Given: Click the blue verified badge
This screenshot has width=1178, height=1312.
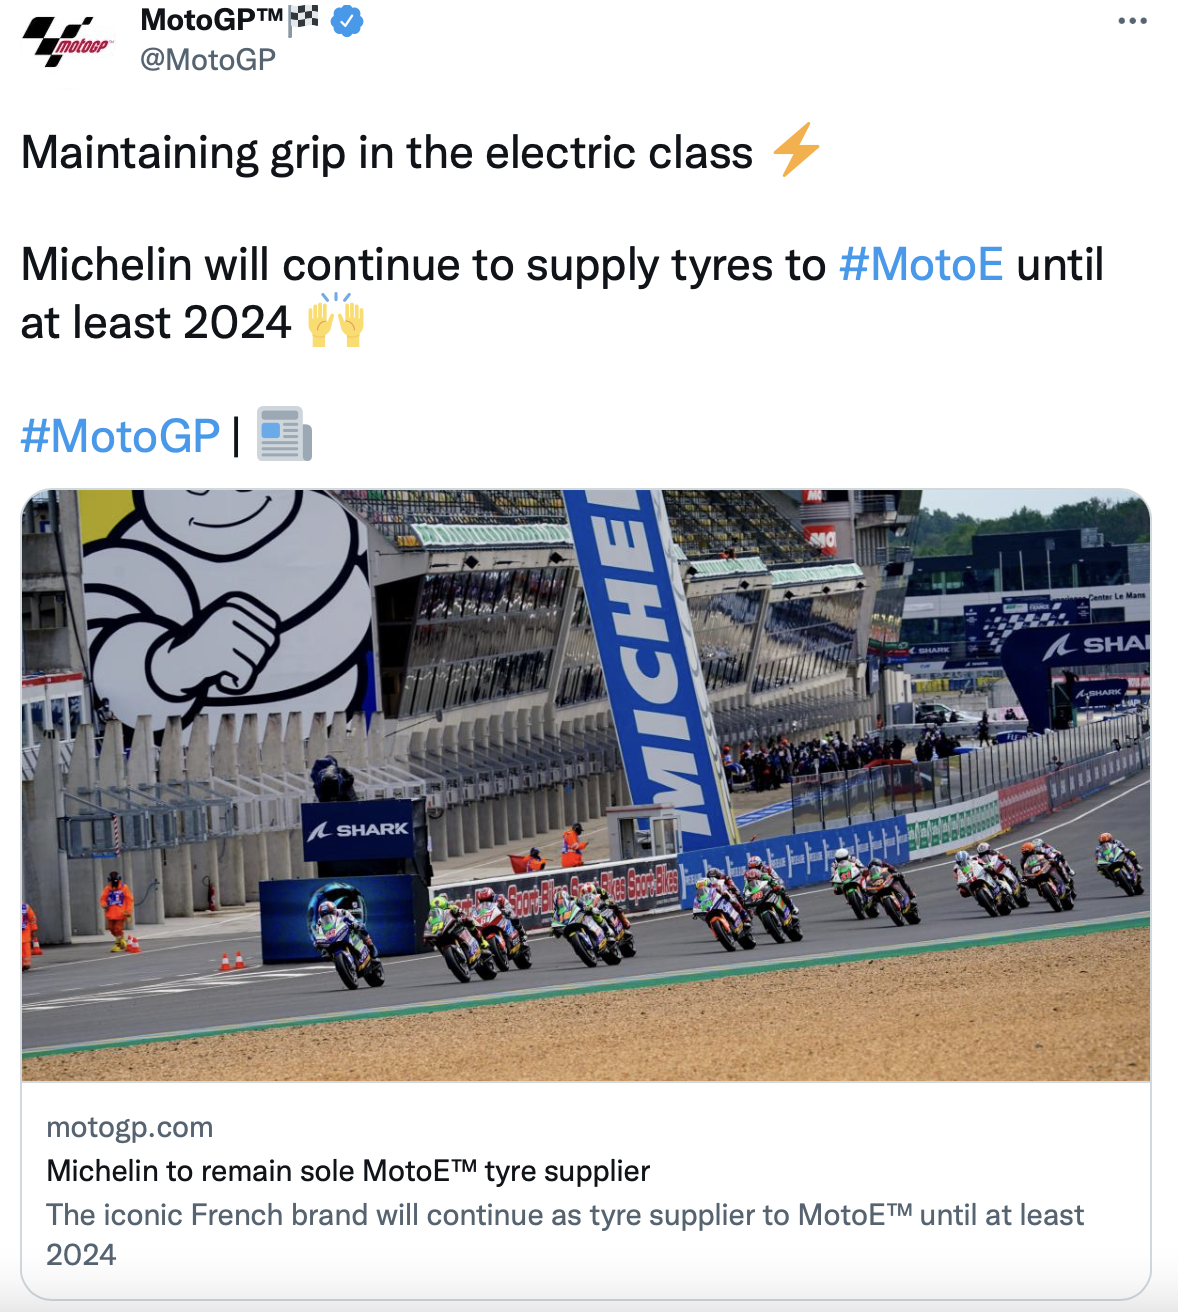Looking at the screenshot, I should (347, 21).
